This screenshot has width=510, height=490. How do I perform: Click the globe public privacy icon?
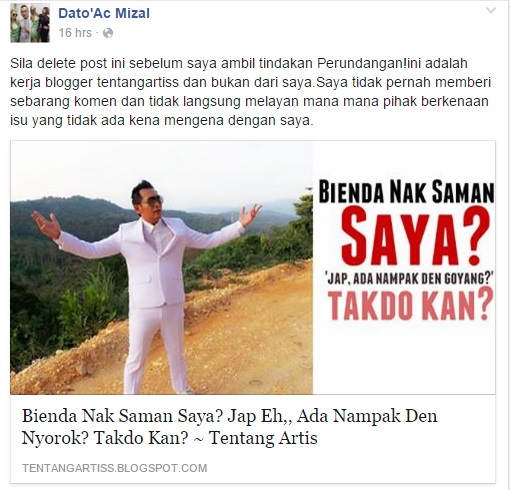108,33
